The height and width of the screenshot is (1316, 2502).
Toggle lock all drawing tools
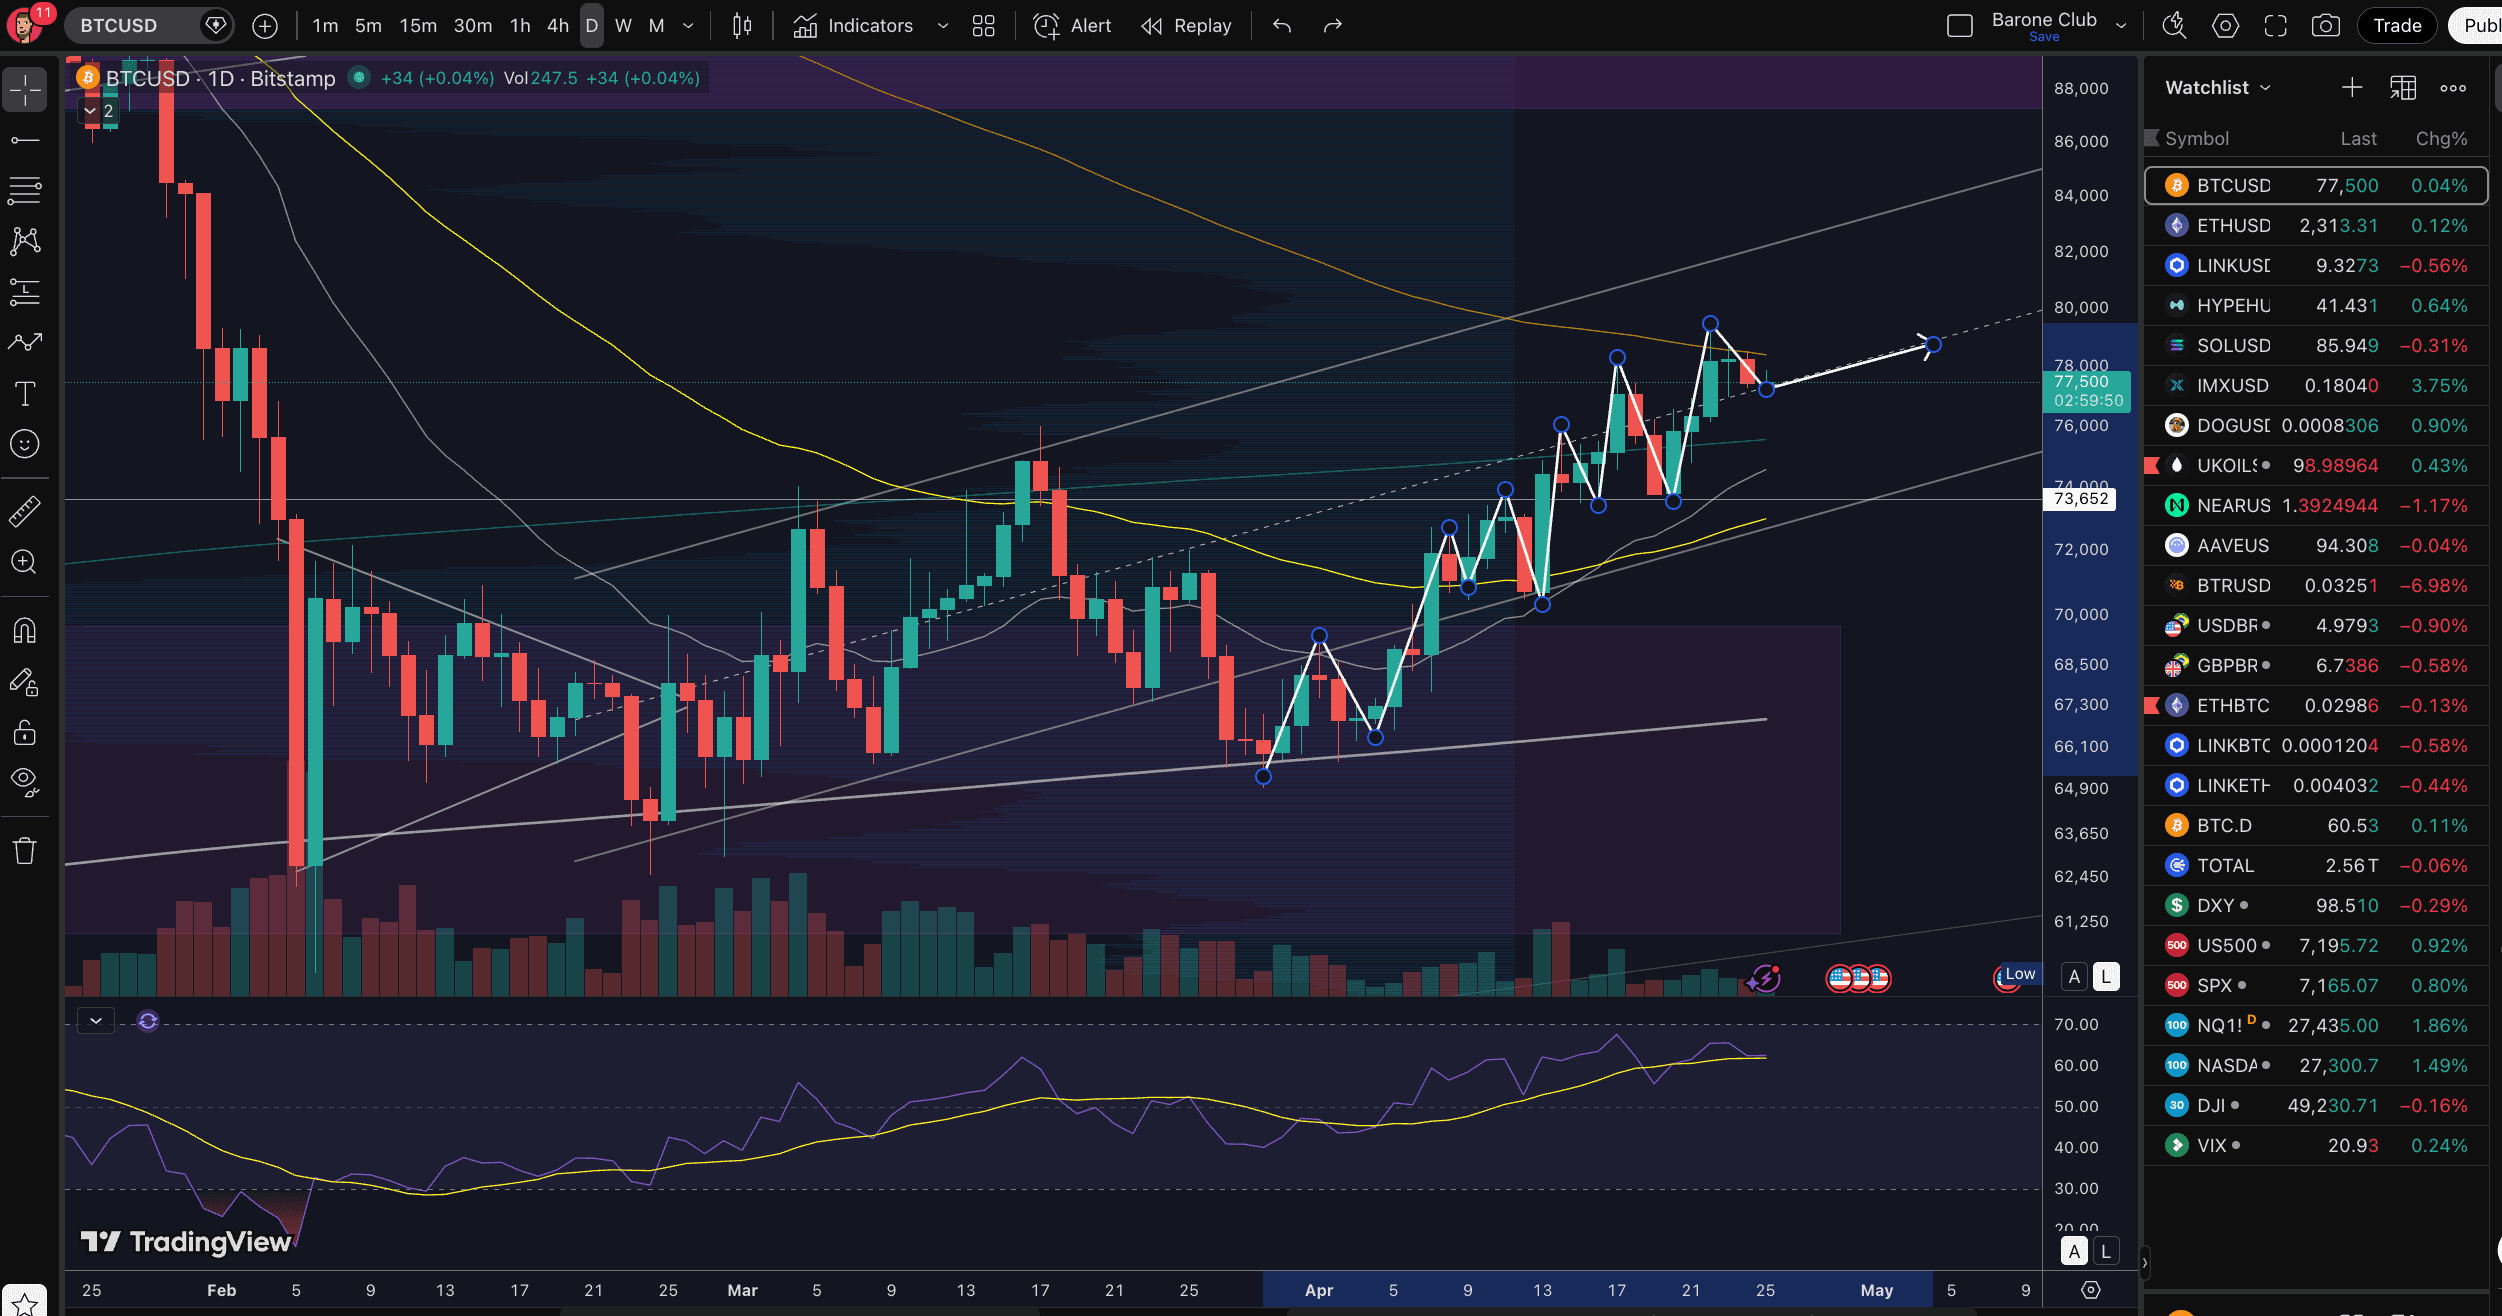click(x=25, y=732)
